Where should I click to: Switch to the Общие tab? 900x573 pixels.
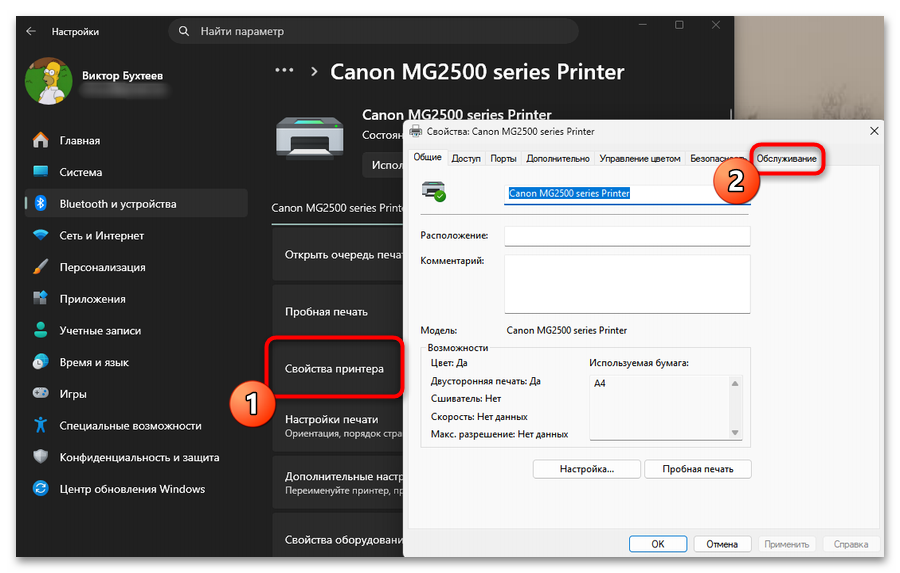(x=428, y=157)
